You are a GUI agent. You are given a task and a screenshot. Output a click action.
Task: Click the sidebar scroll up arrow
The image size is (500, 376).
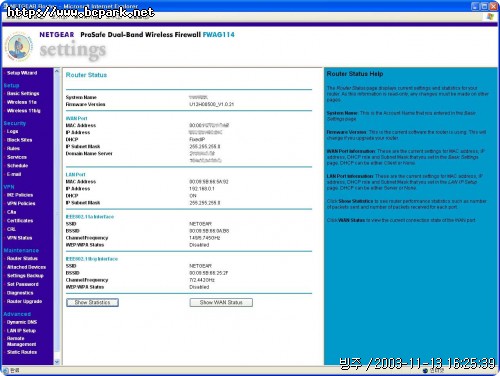tap(57, 71)
